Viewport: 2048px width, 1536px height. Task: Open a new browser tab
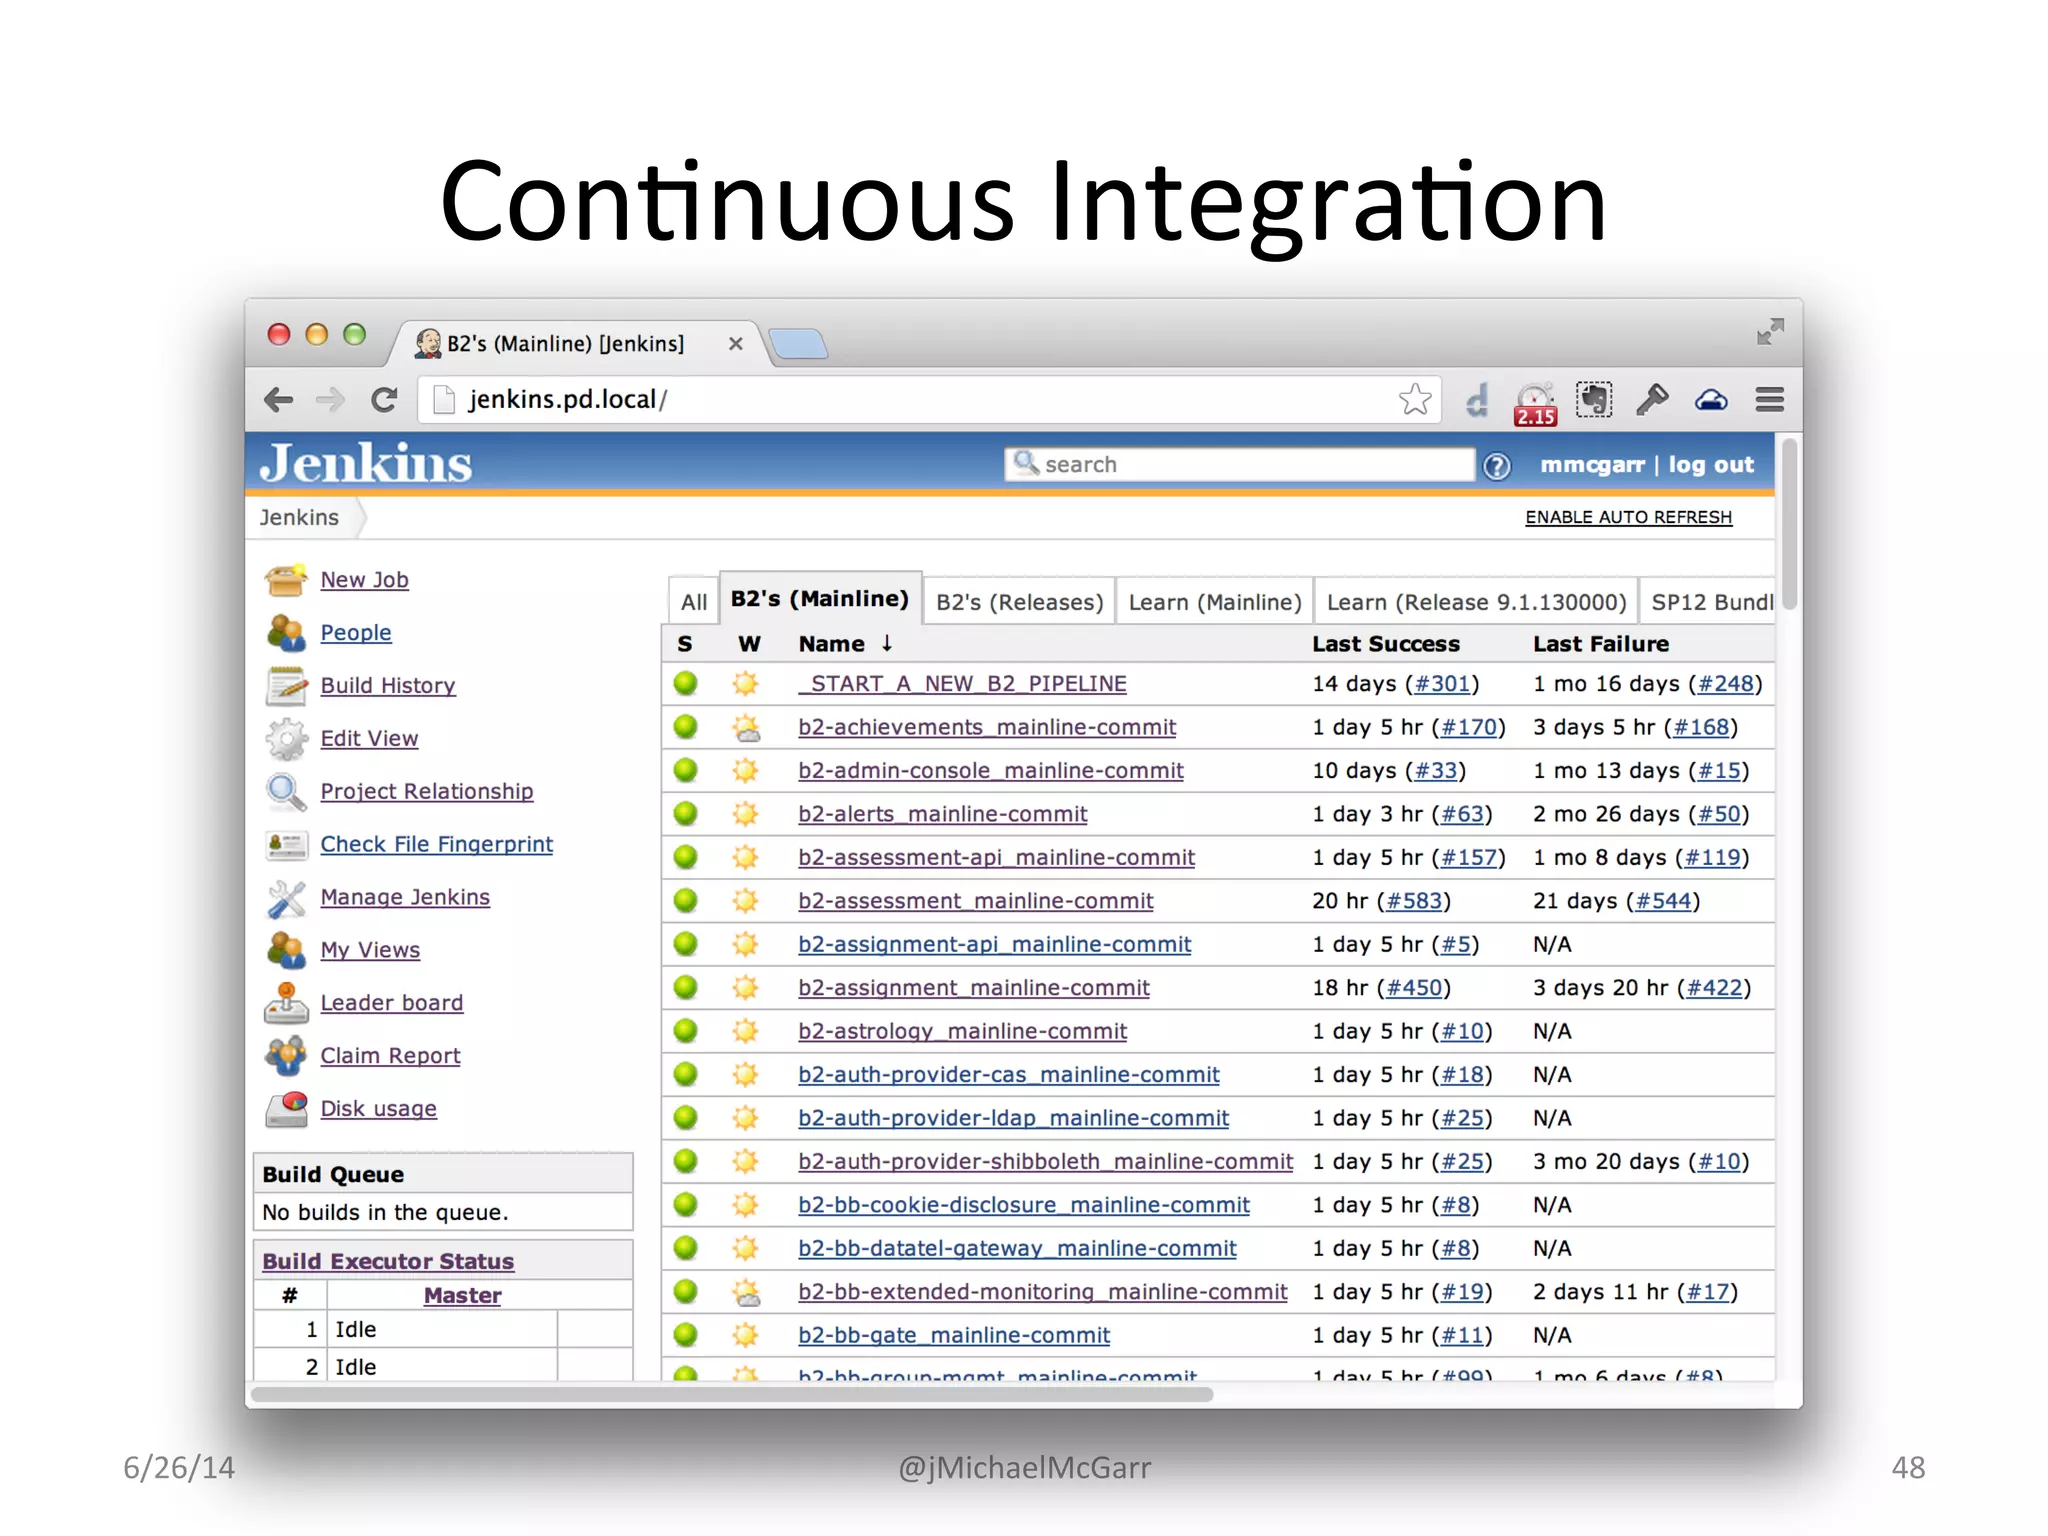(798, 344)
